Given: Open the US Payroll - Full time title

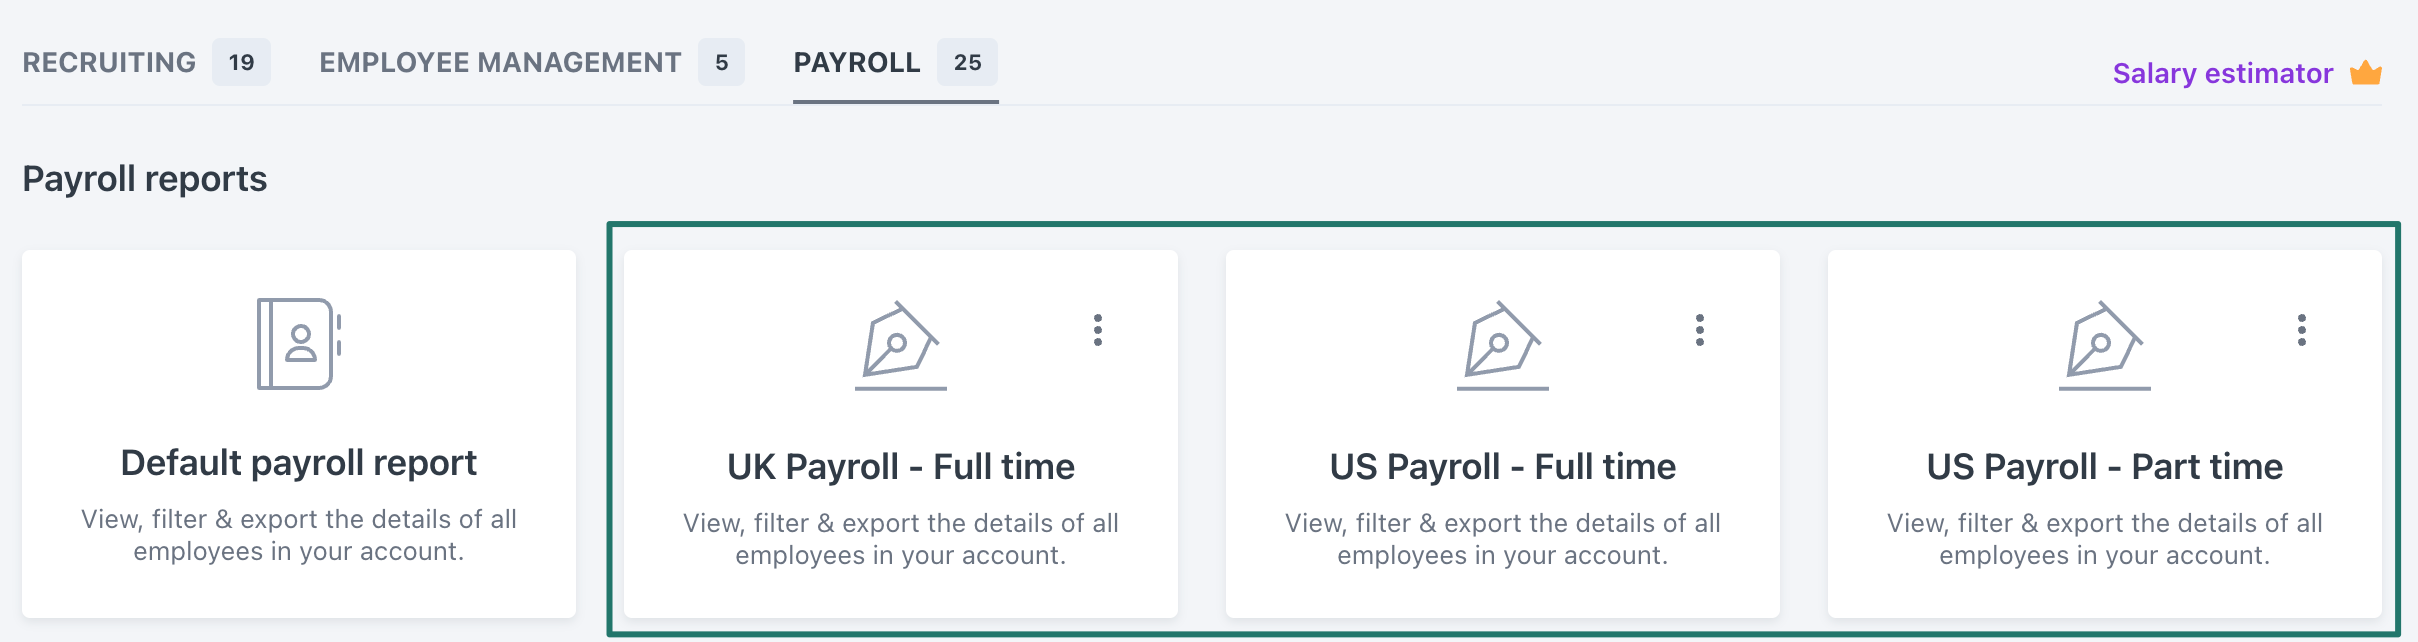Looking at the screenshot, I should tap(1502, 467).
